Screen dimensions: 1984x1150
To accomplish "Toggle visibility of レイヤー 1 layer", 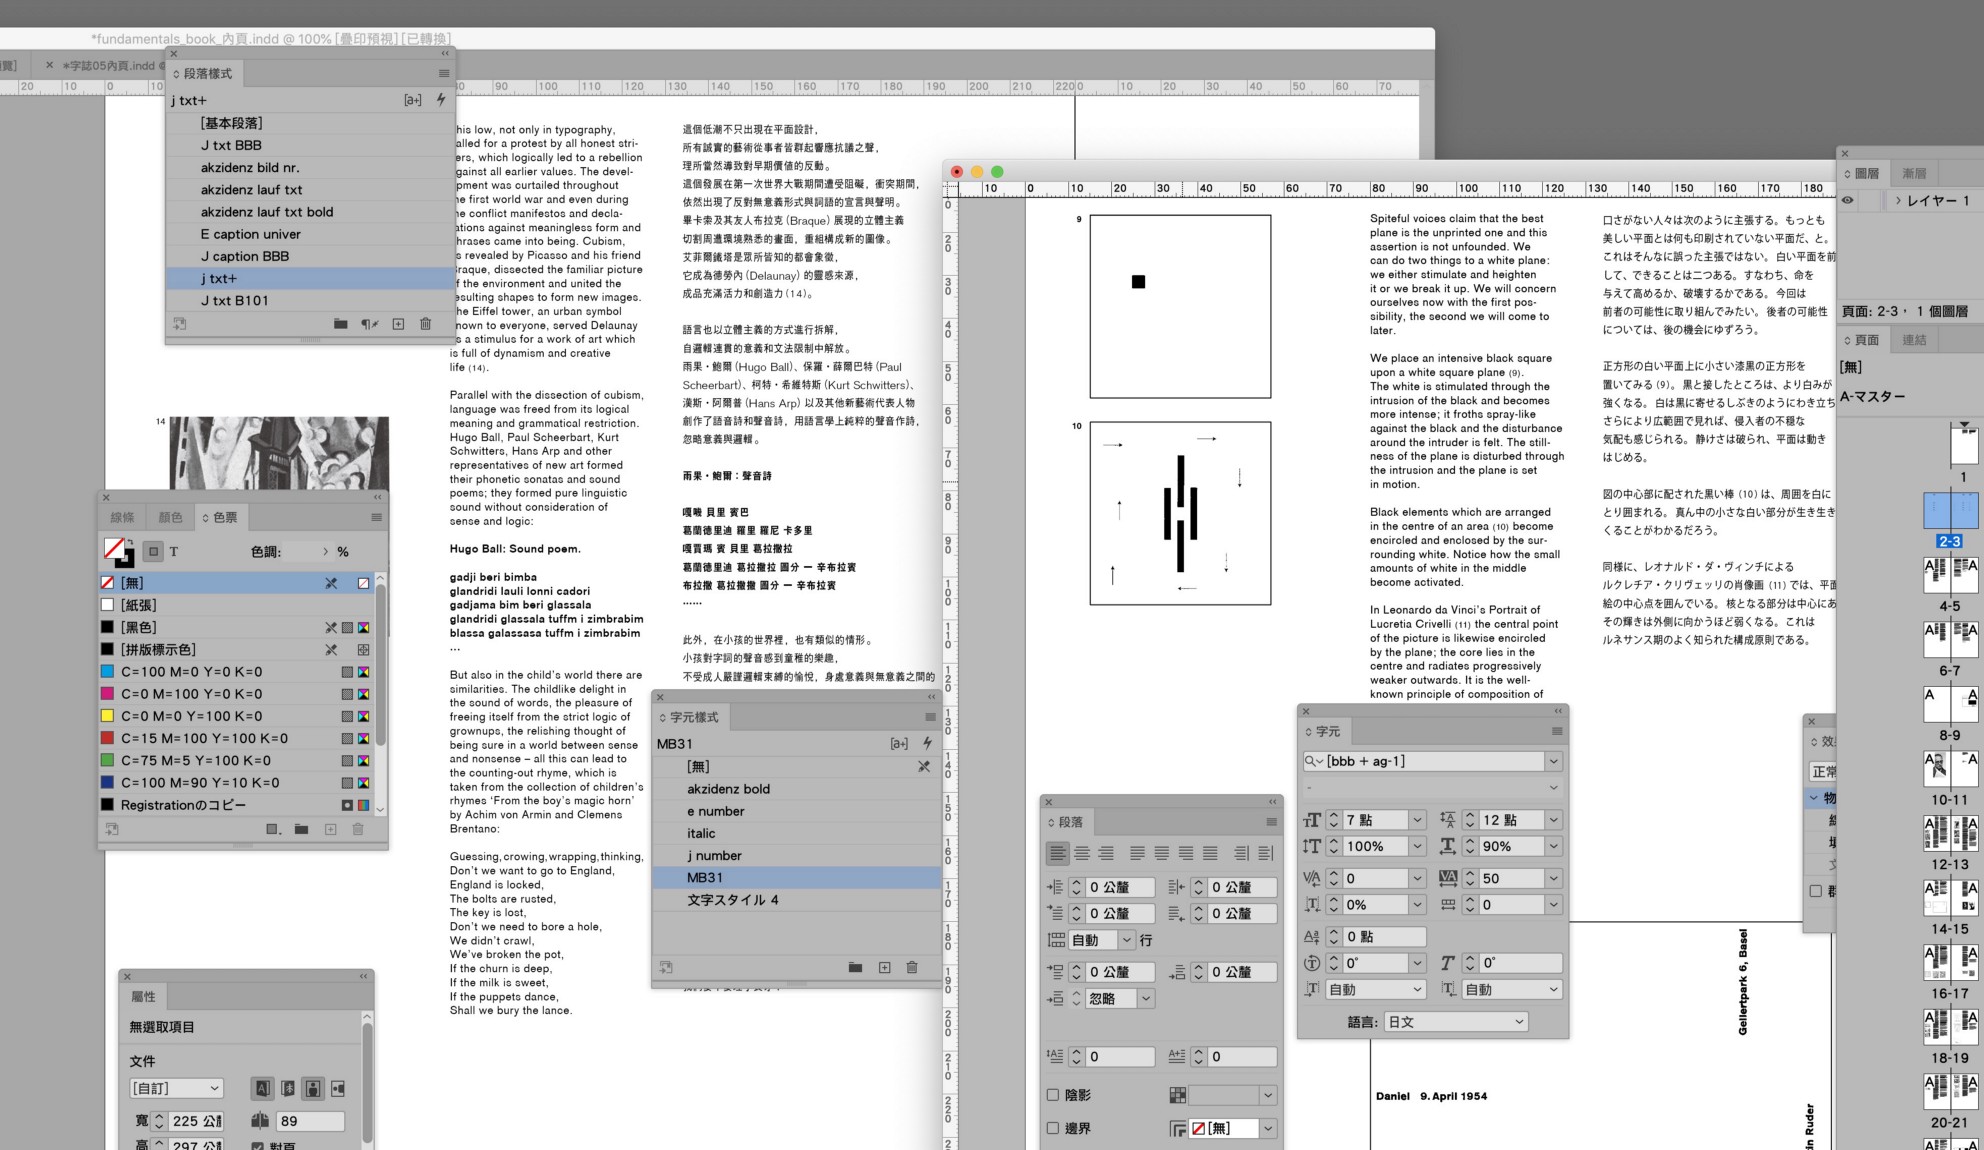I will tap(1848, 201).
